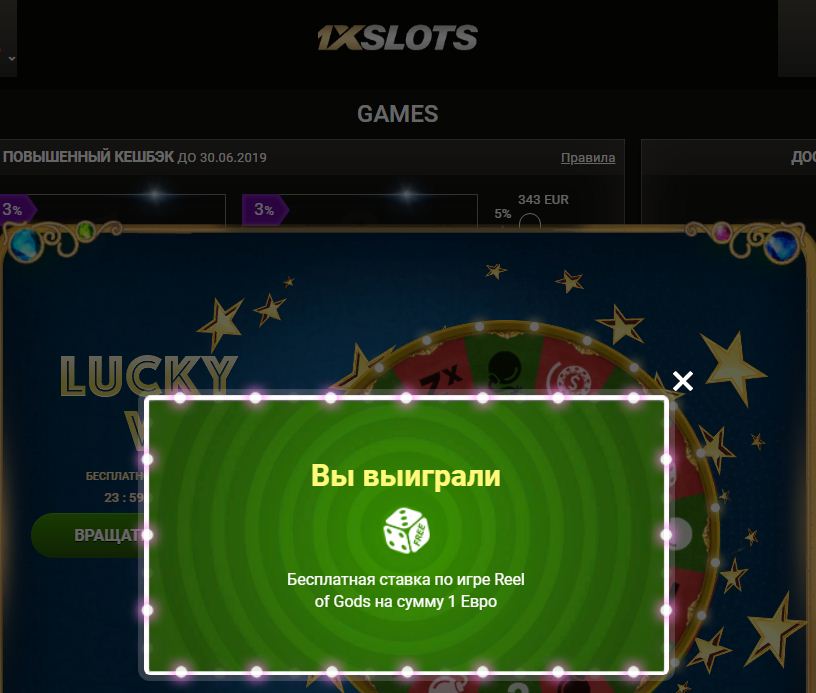Click the first purple 3% cashback badge
Image resolution: width=816 pixels, height=693 pixels.
(x=18, y=210)
